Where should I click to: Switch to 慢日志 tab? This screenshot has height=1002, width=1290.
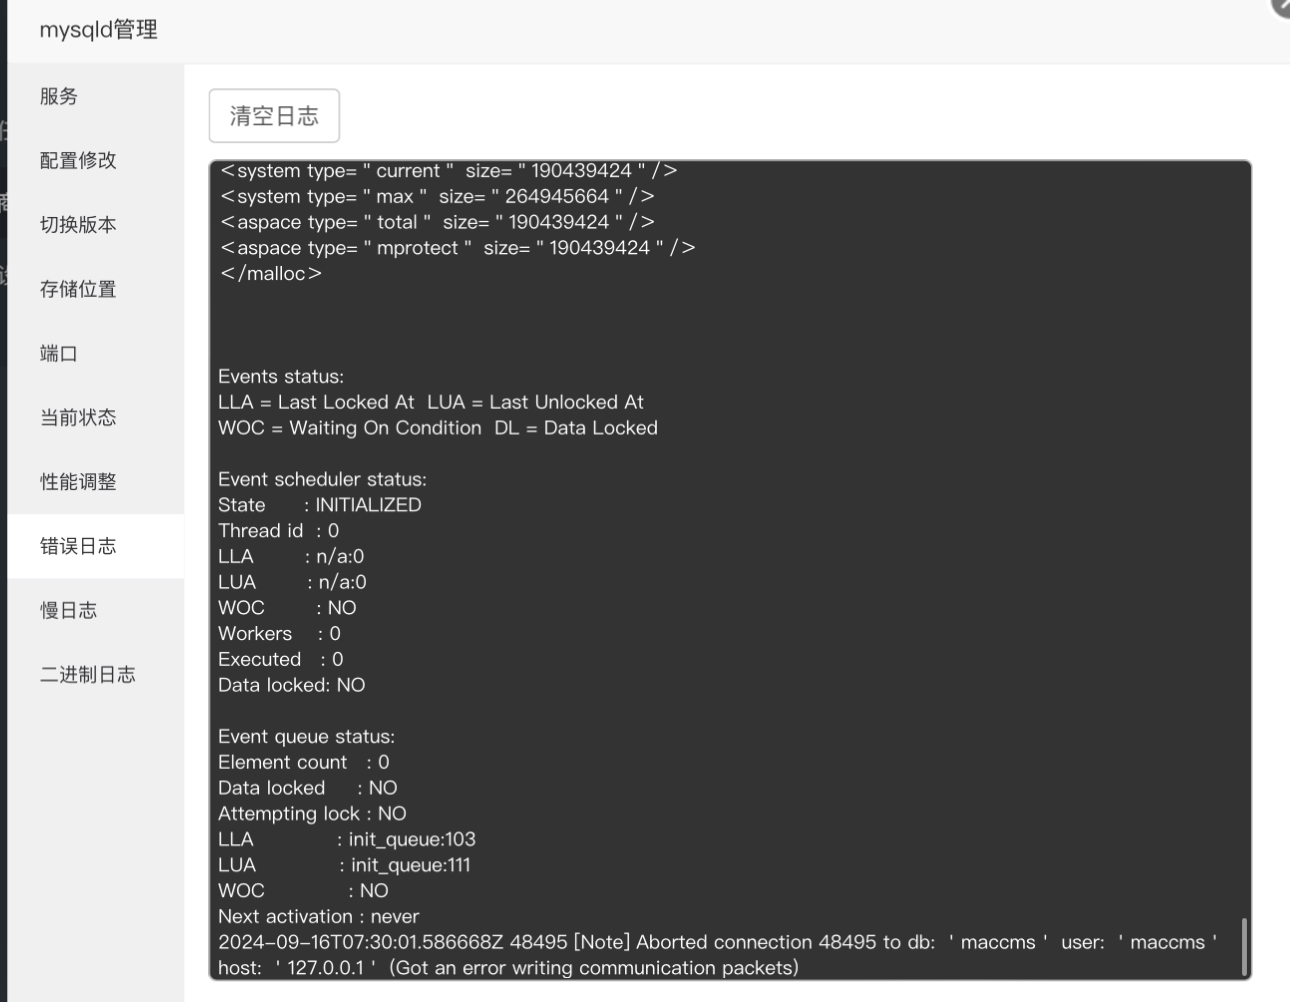click(x=96, y=610)
